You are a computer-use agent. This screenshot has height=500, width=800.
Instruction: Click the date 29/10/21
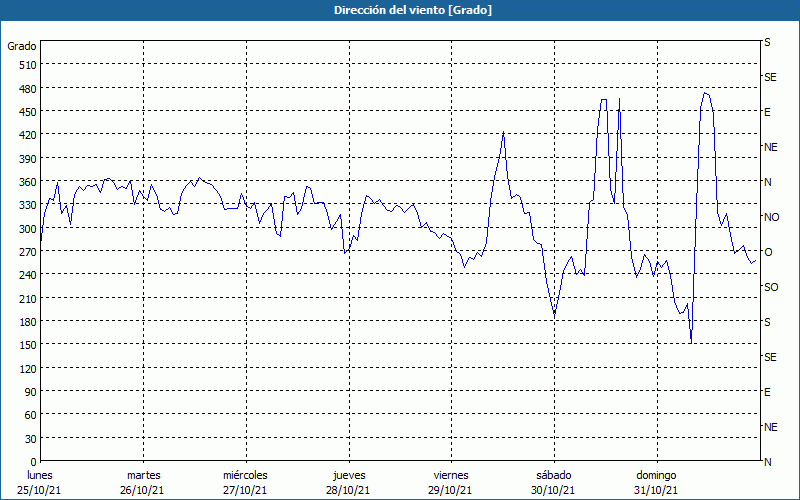pyautogui.click(x=451, y=490)
